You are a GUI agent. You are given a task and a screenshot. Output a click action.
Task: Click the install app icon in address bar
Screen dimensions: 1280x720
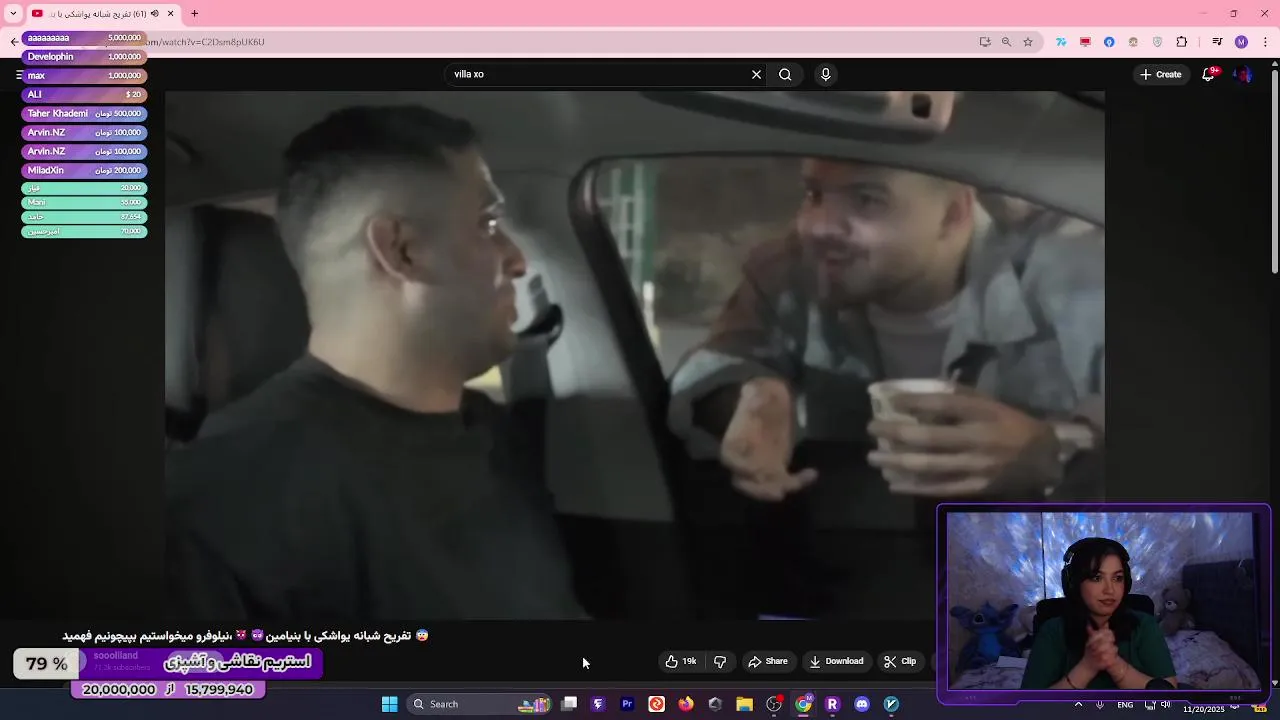point(985,42)
